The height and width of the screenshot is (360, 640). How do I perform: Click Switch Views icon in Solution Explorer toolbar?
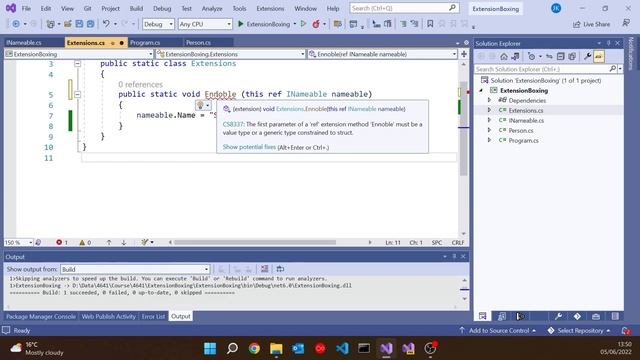tap(516, 56)
